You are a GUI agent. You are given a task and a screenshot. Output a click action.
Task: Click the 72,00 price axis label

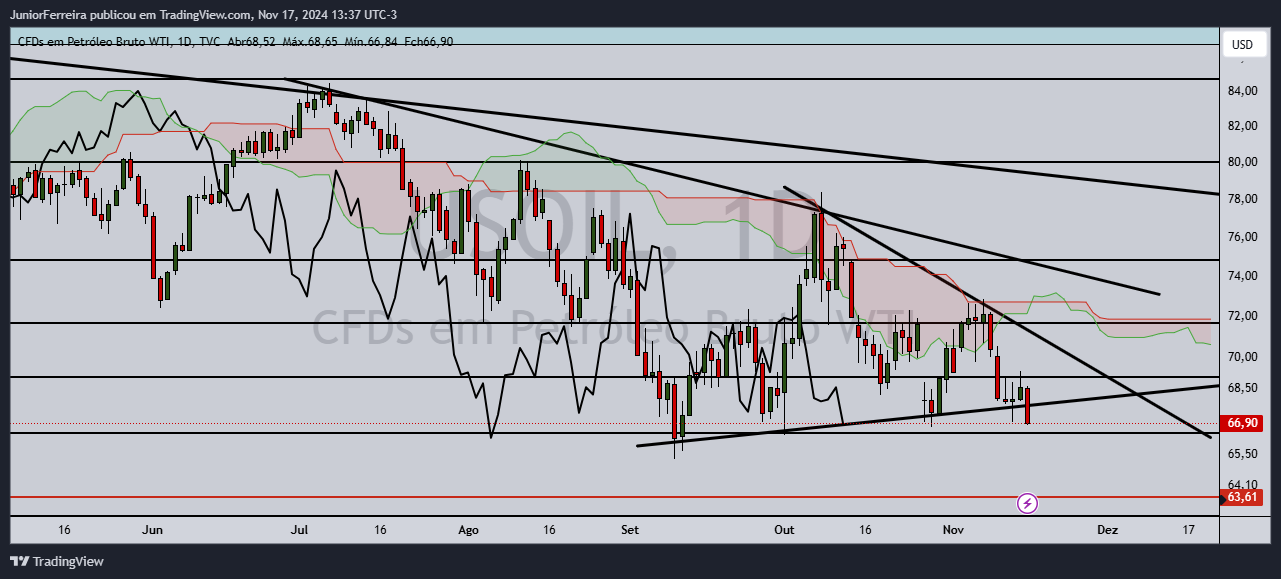pos(1242,316)
